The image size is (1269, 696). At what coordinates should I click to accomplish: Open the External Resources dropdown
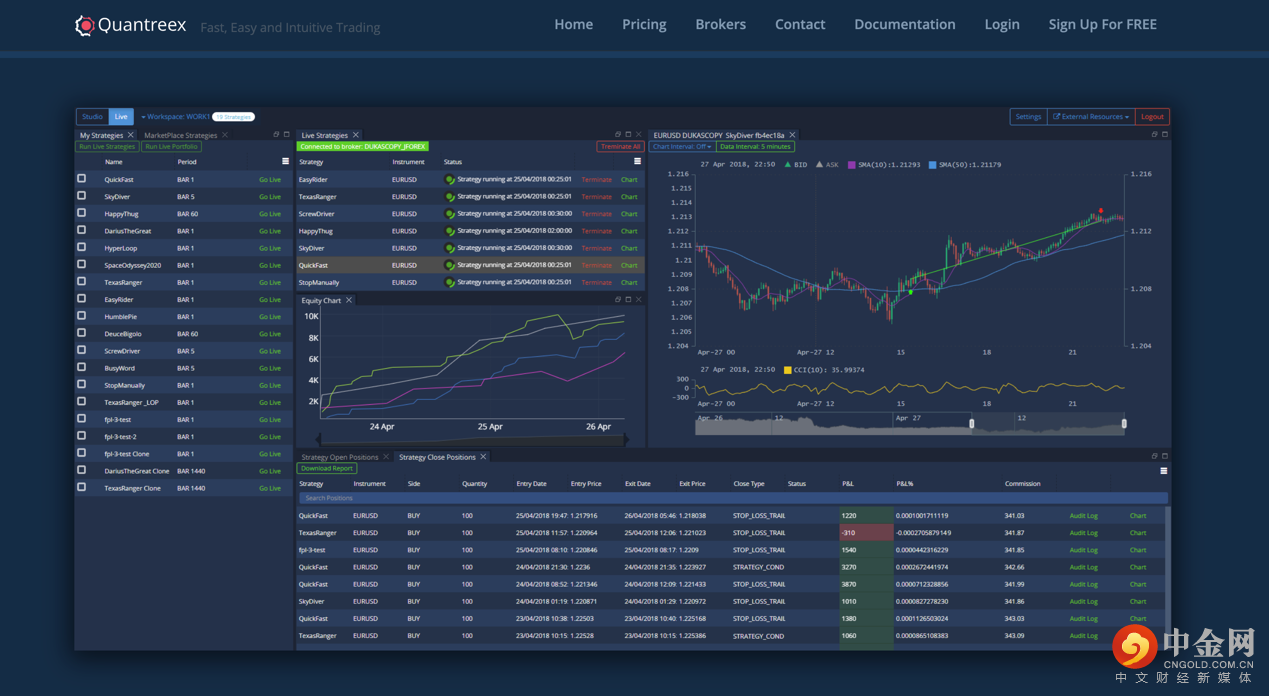[x=1090, y=117]
